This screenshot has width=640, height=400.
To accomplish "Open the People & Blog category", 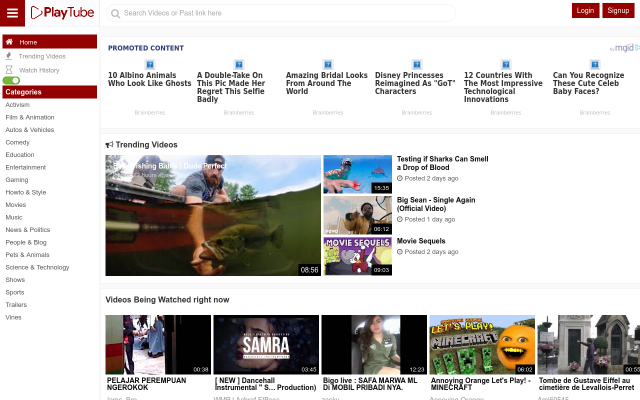I will tap(26, 242).
